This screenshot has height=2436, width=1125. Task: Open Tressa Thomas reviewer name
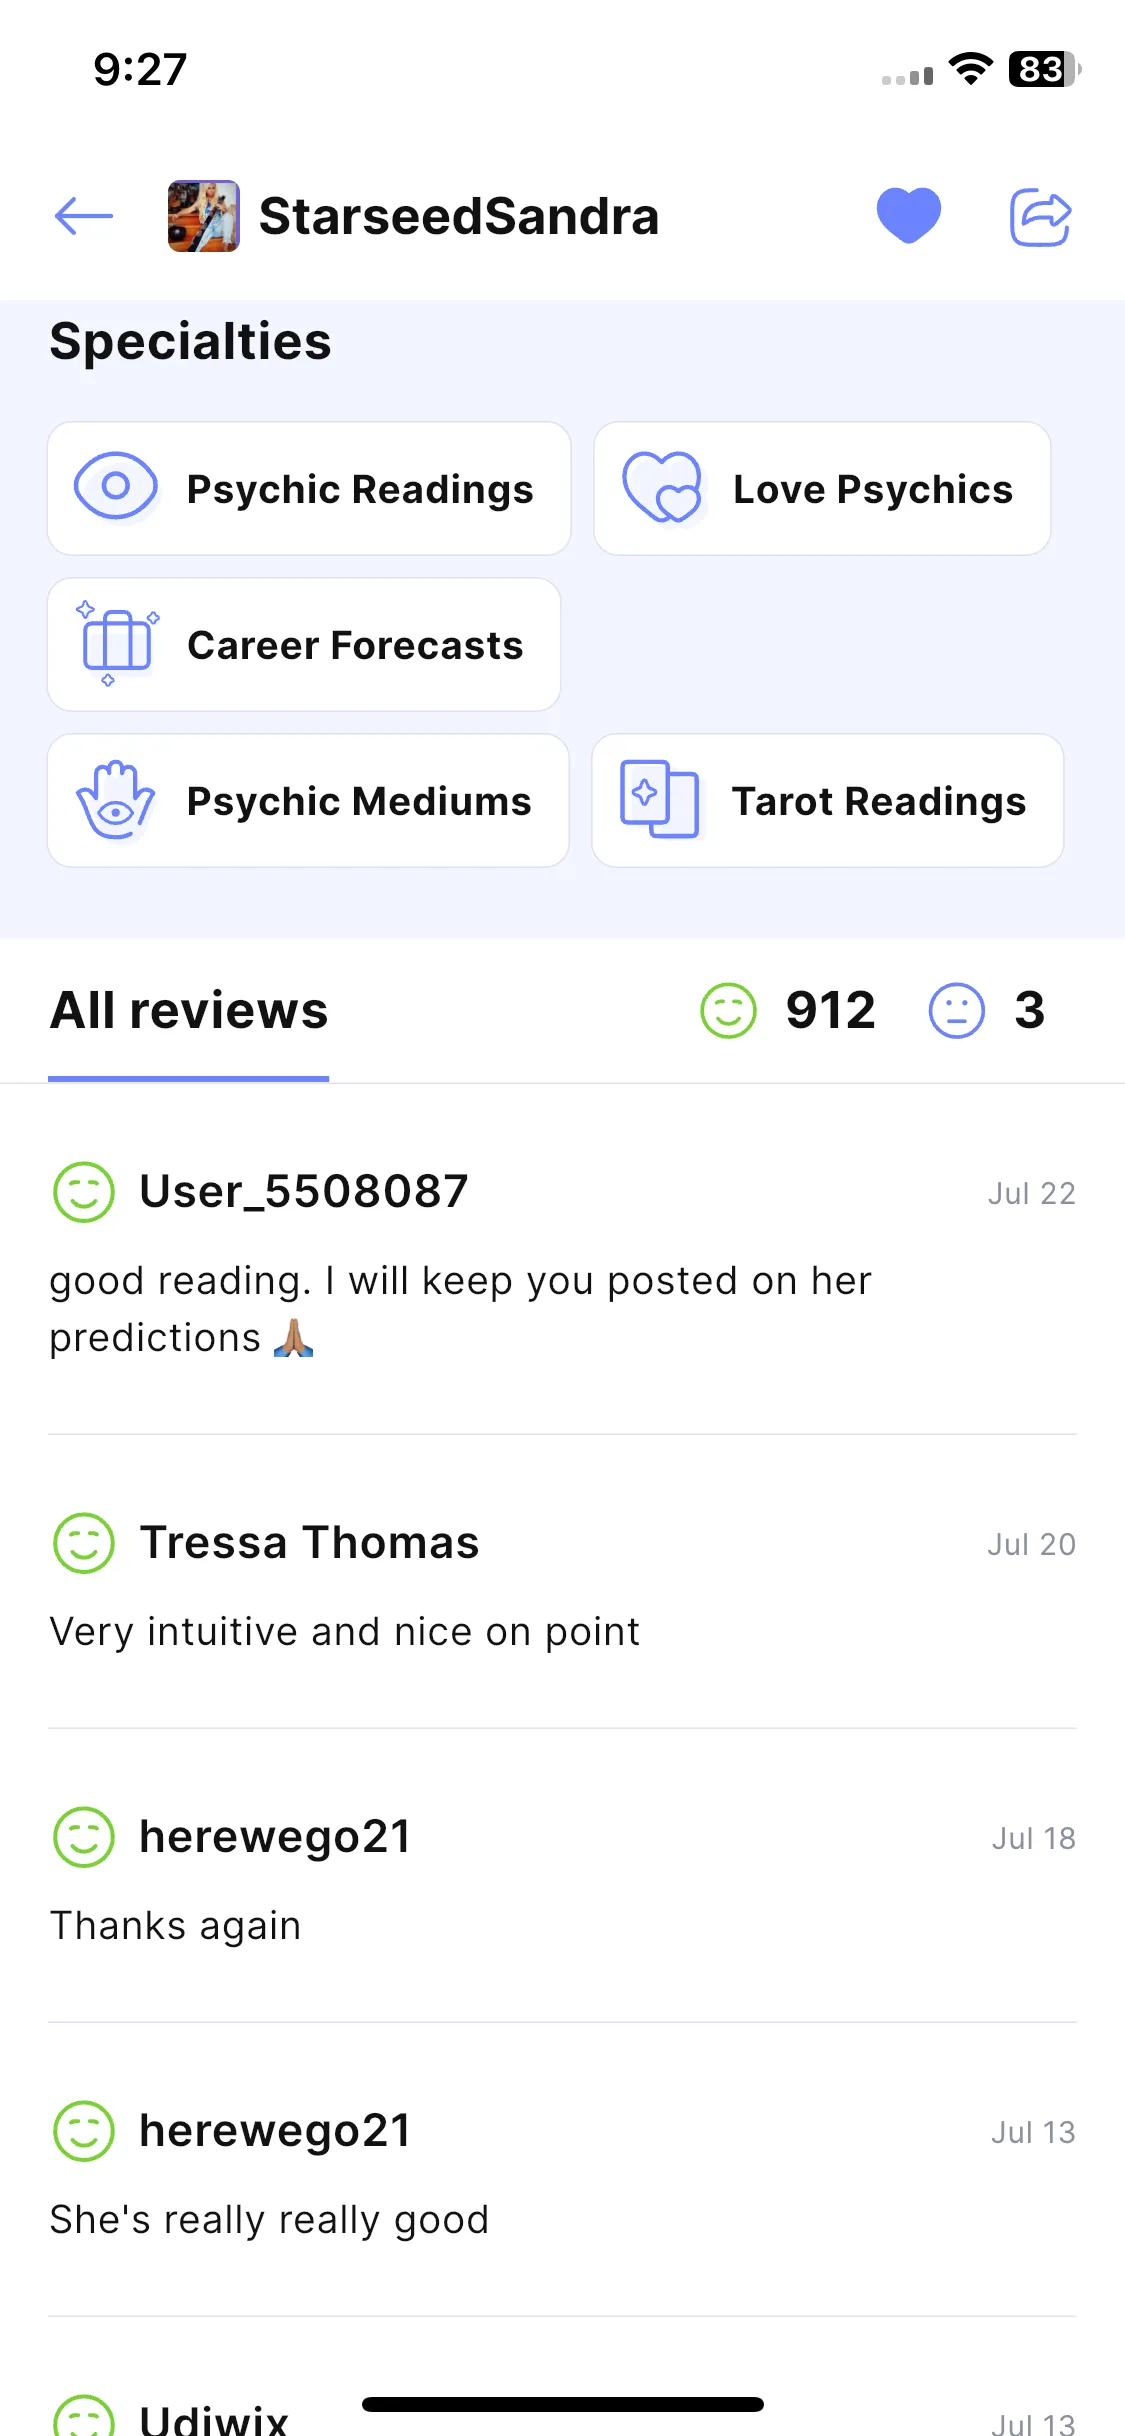(x=309, y=1542)
